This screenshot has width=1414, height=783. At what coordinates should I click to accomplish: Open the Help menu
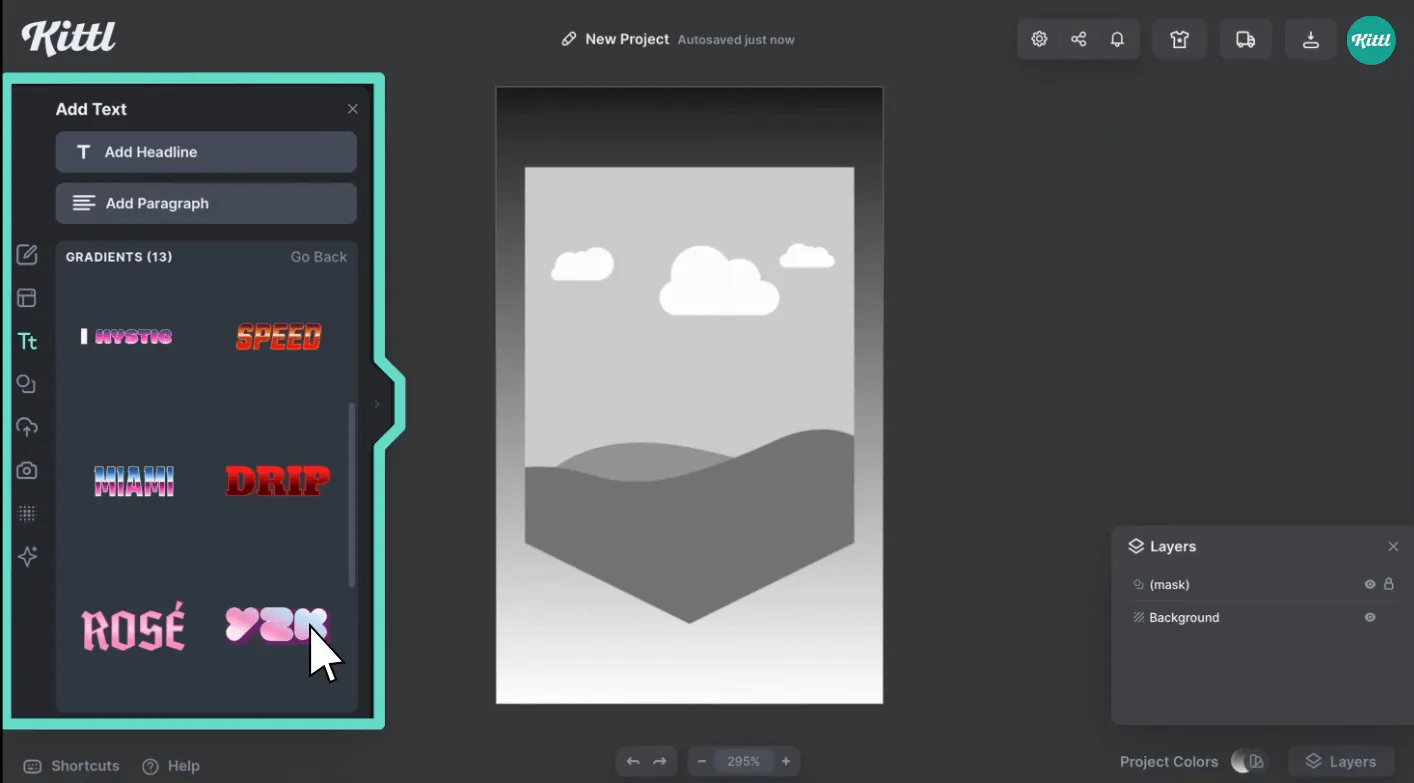pos(170,766)
